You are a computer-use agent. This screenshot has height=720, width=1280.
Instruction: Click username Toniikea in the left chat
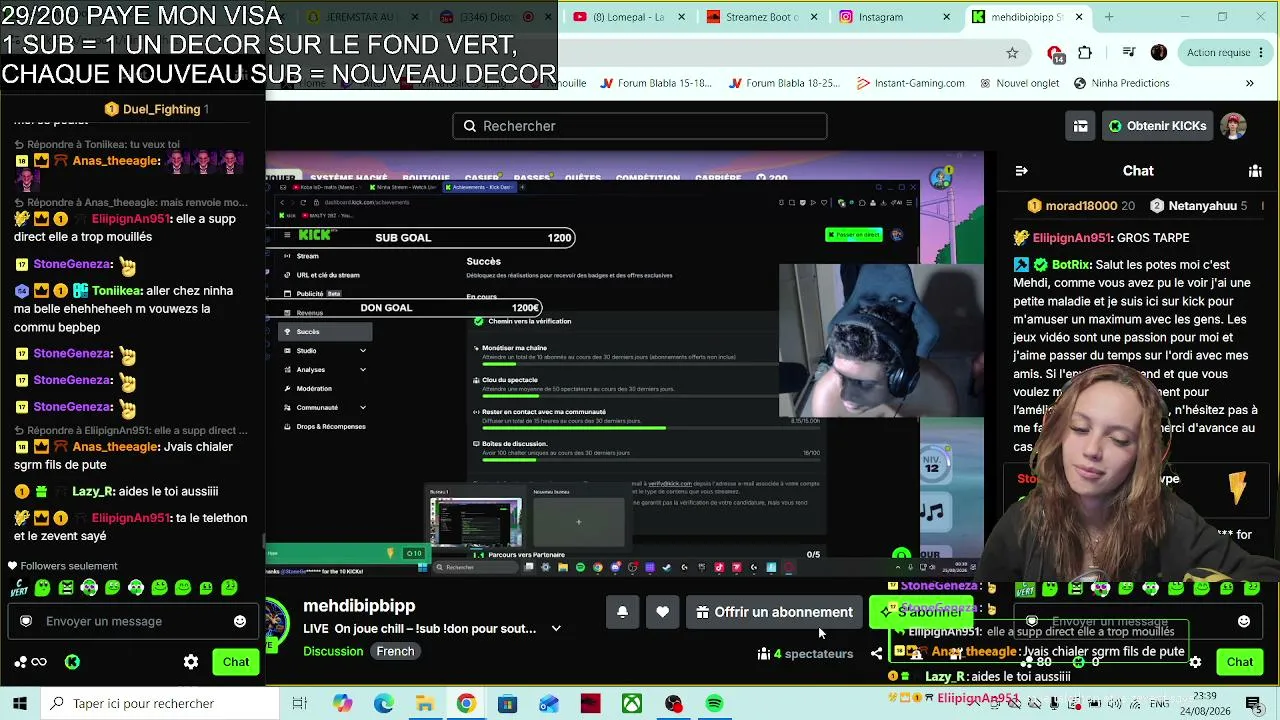118,291
